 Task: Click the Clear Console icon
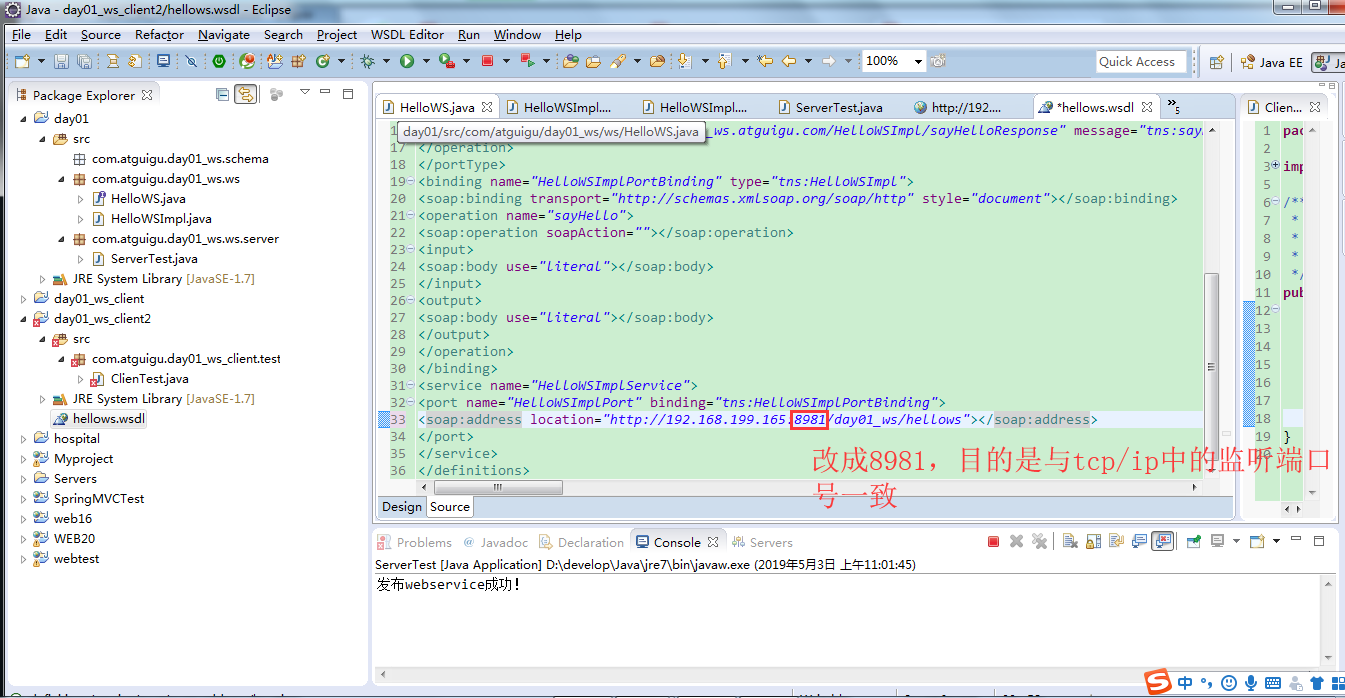pyautogui.click(x=1070, y=541)
